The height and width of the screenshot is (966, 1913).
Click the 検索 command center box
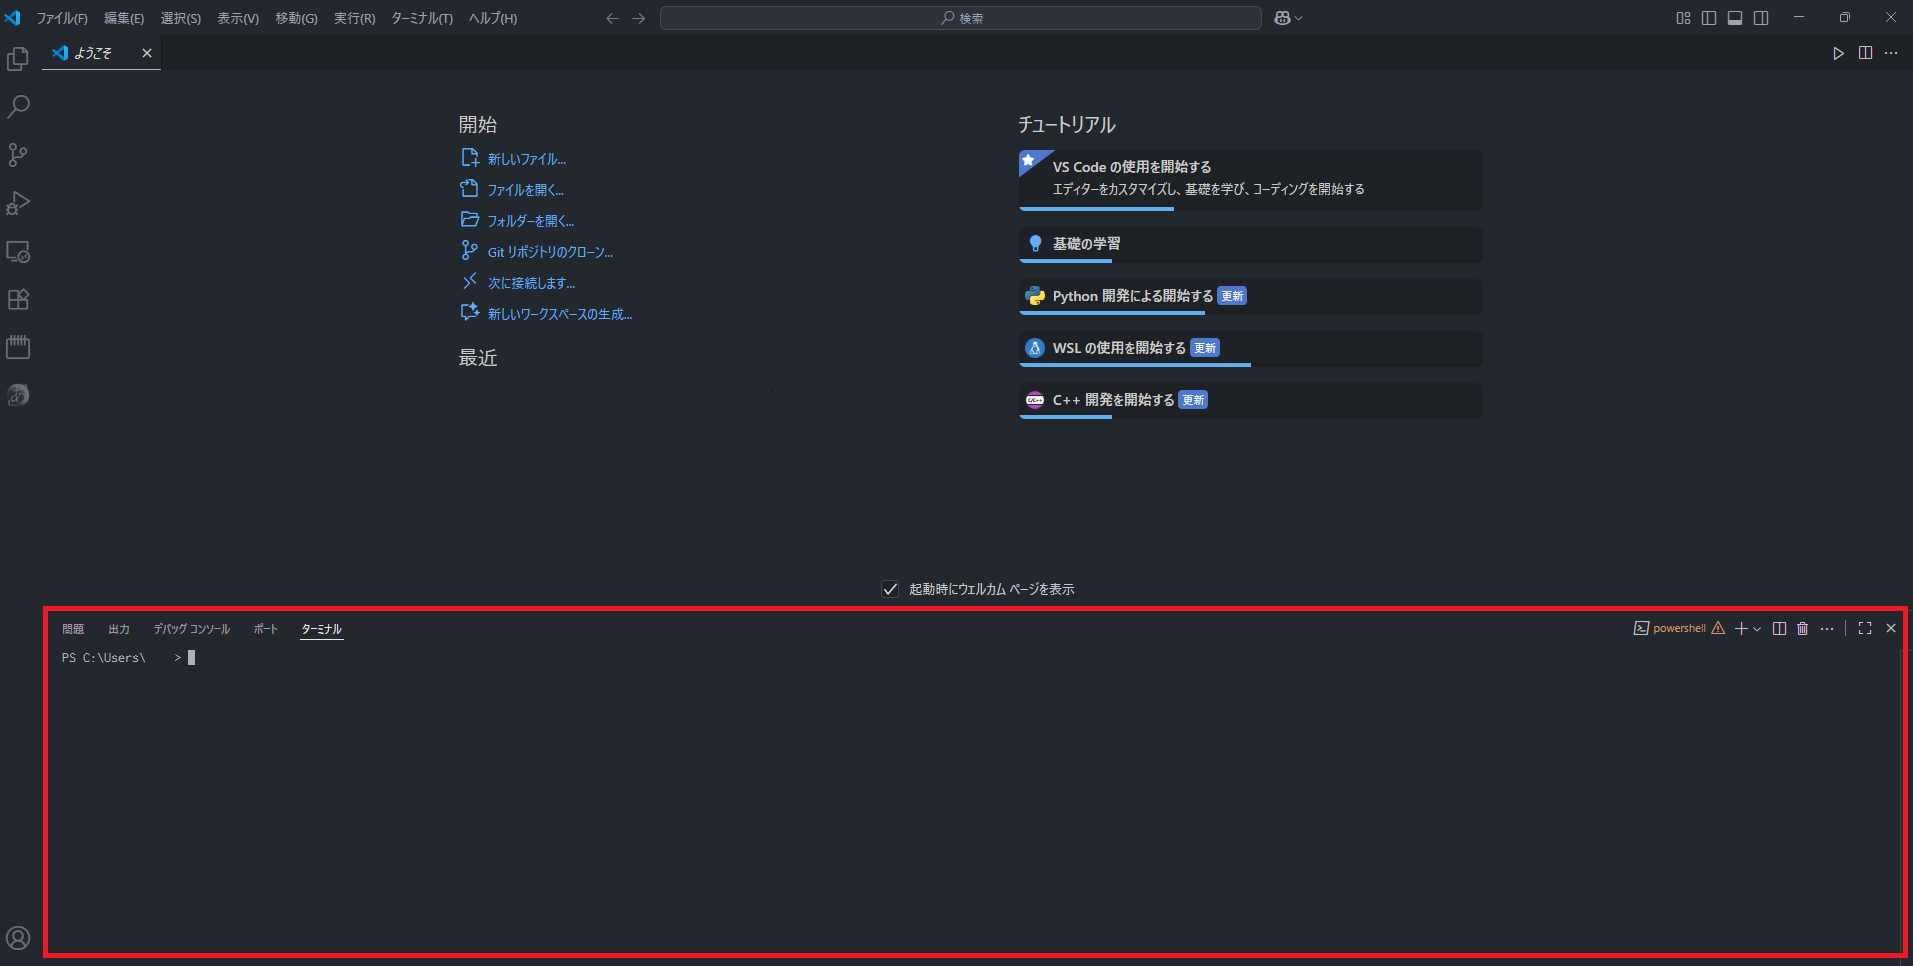(x=961, y=18)
